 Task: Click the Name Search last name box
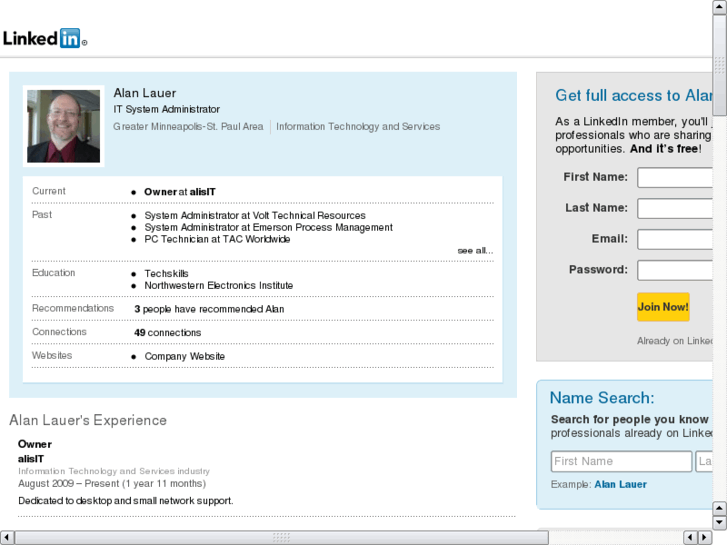click(704, 461)
